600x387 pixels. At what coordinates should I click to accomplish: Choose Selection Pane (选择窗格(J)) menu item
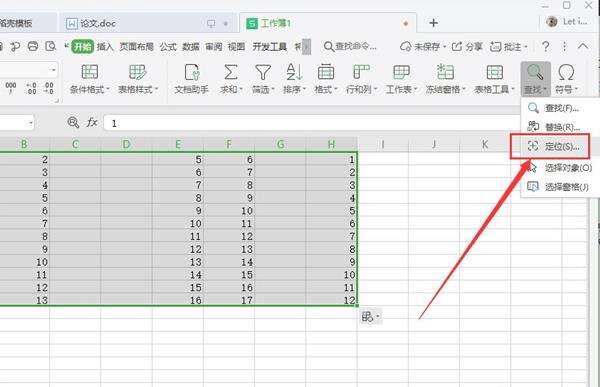tap(560, 187)
